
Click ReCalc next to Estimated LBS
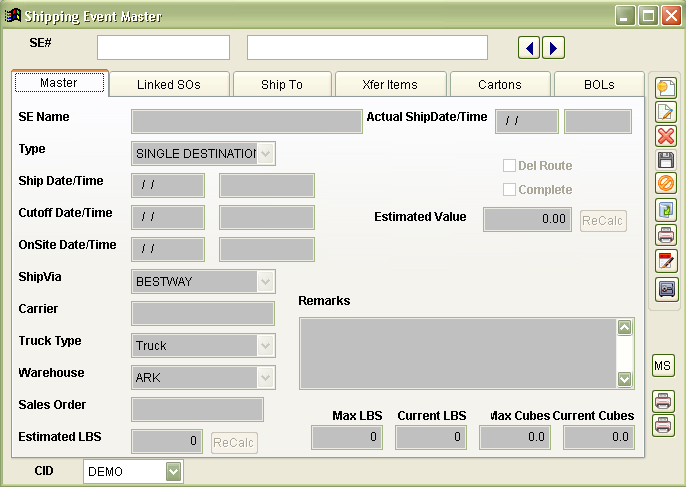click(234, 442)
